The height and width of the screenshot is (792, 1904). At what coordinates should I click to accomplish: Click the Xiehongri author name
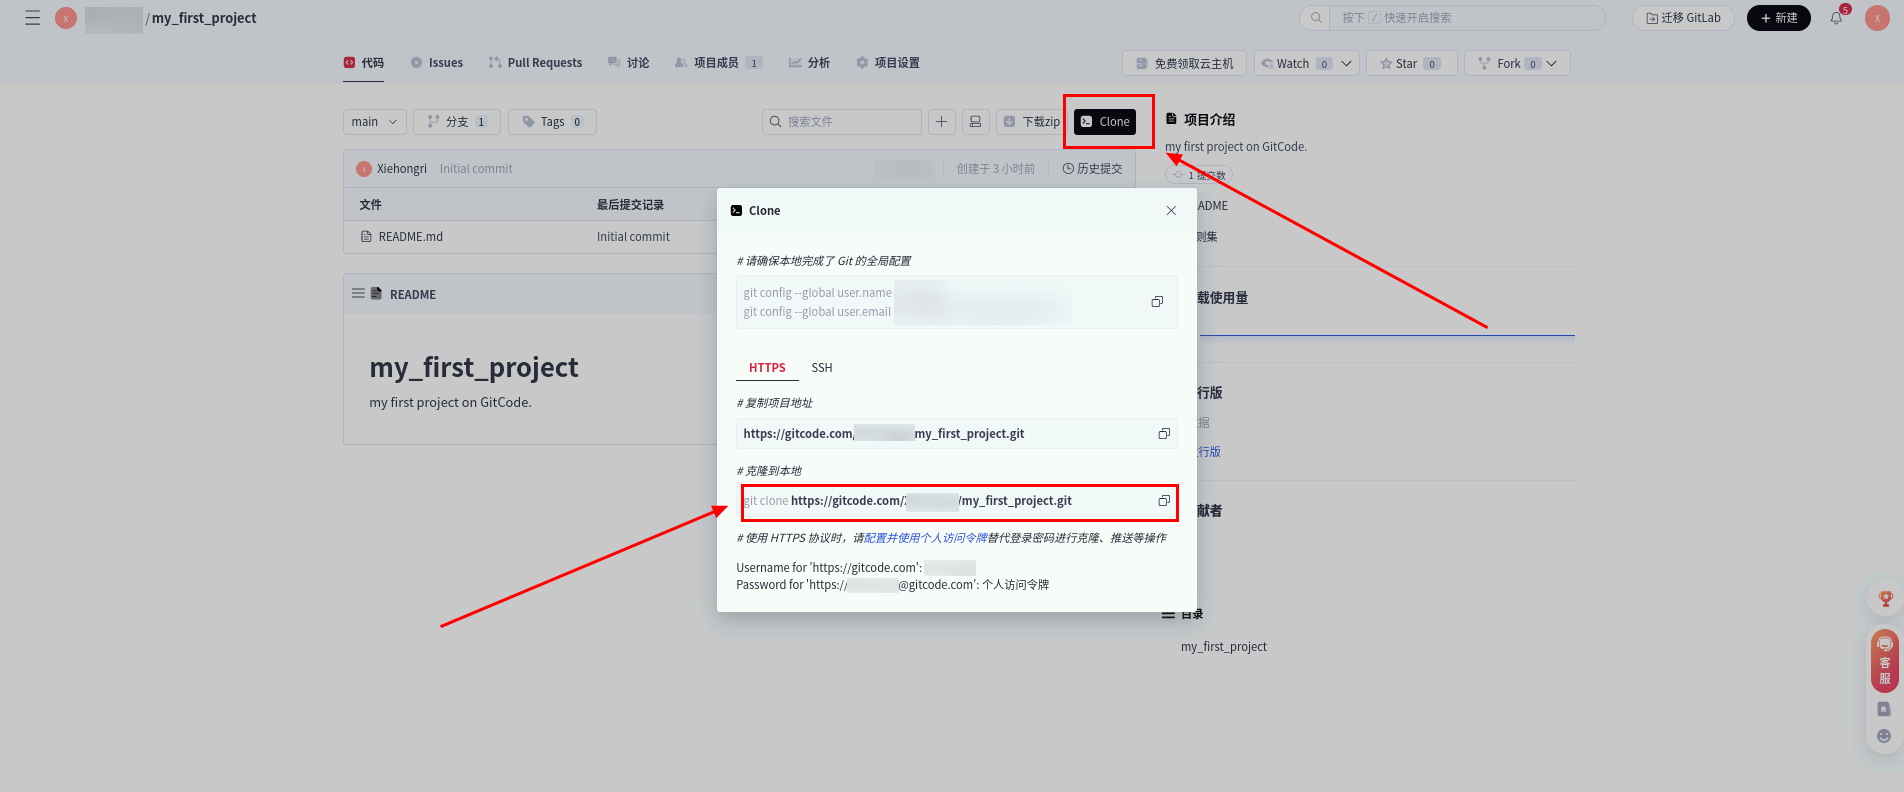[402, 169]
